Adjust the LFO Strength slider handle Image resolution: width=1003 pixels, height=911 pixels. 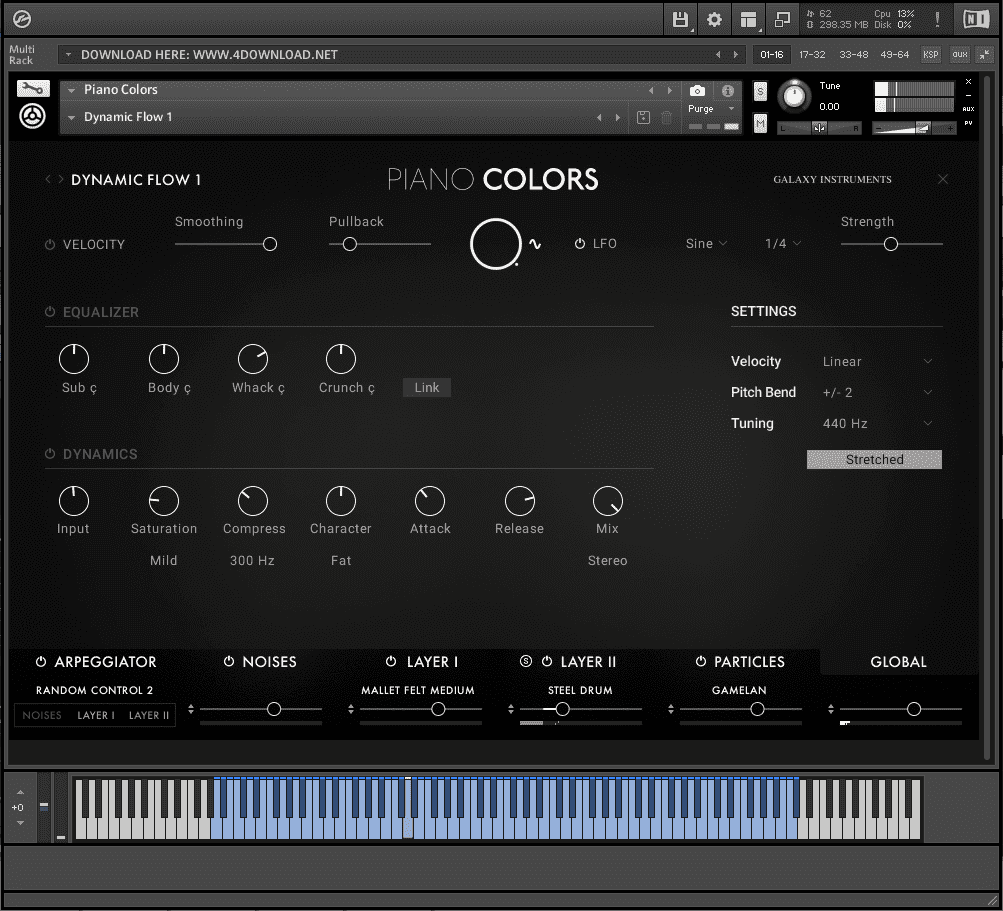tap(890, 244)
